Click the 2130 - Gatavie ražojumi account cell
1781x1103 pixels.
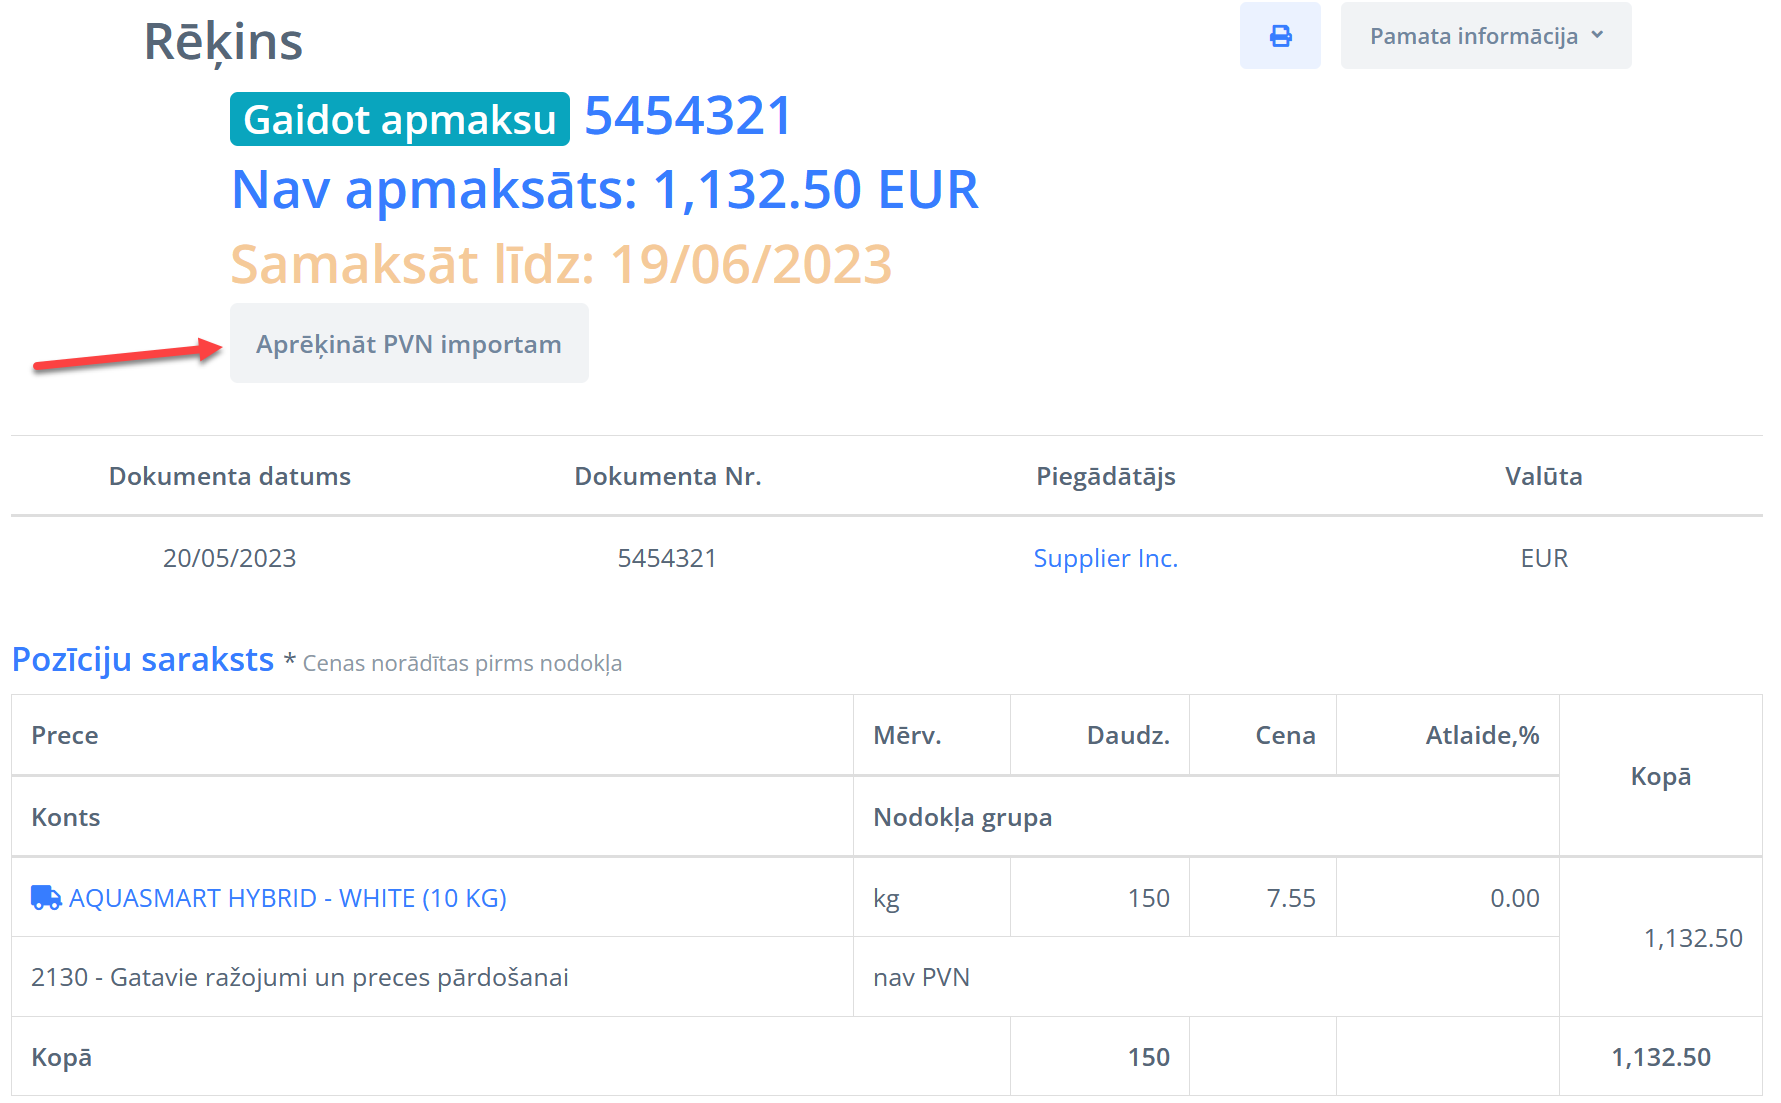300,977
